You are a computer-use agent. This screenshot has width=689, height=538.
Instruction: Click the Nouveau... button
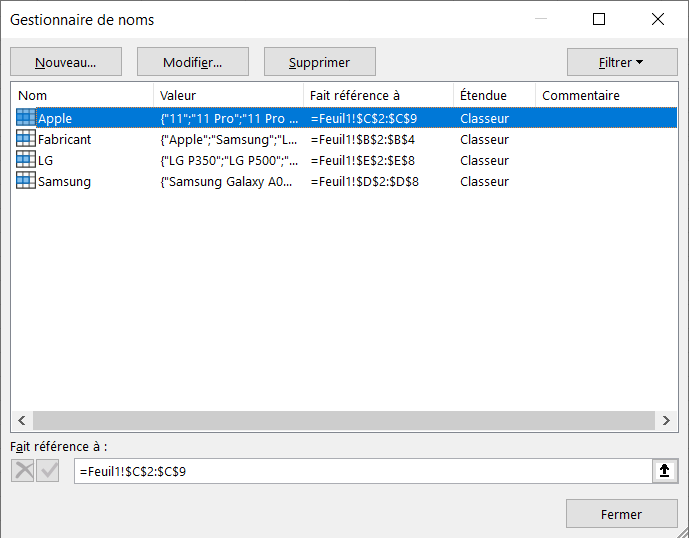pos(66,62)
